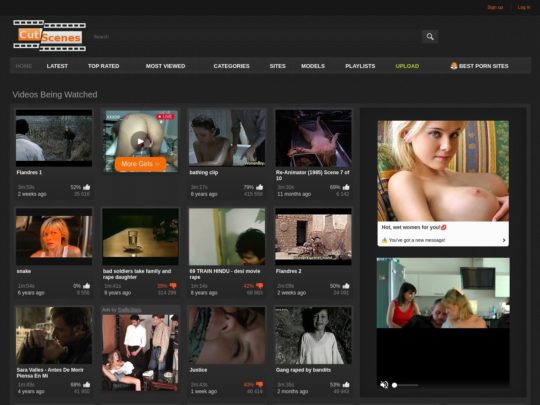
Task: Click the thumbs-up icon for bathing clip
Action: click(x=259, y=187)
